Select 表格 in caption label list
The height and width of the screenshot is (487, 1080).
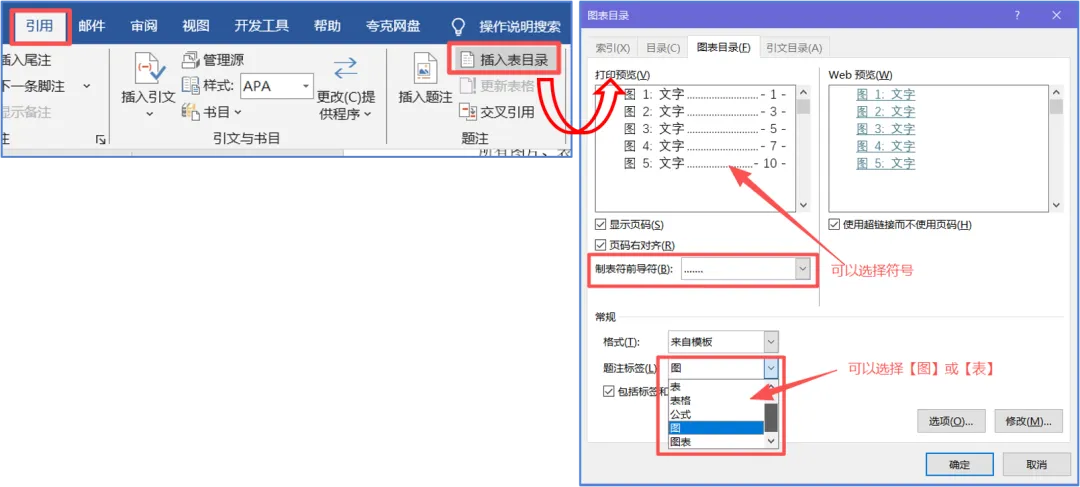[x=716, y=400]
